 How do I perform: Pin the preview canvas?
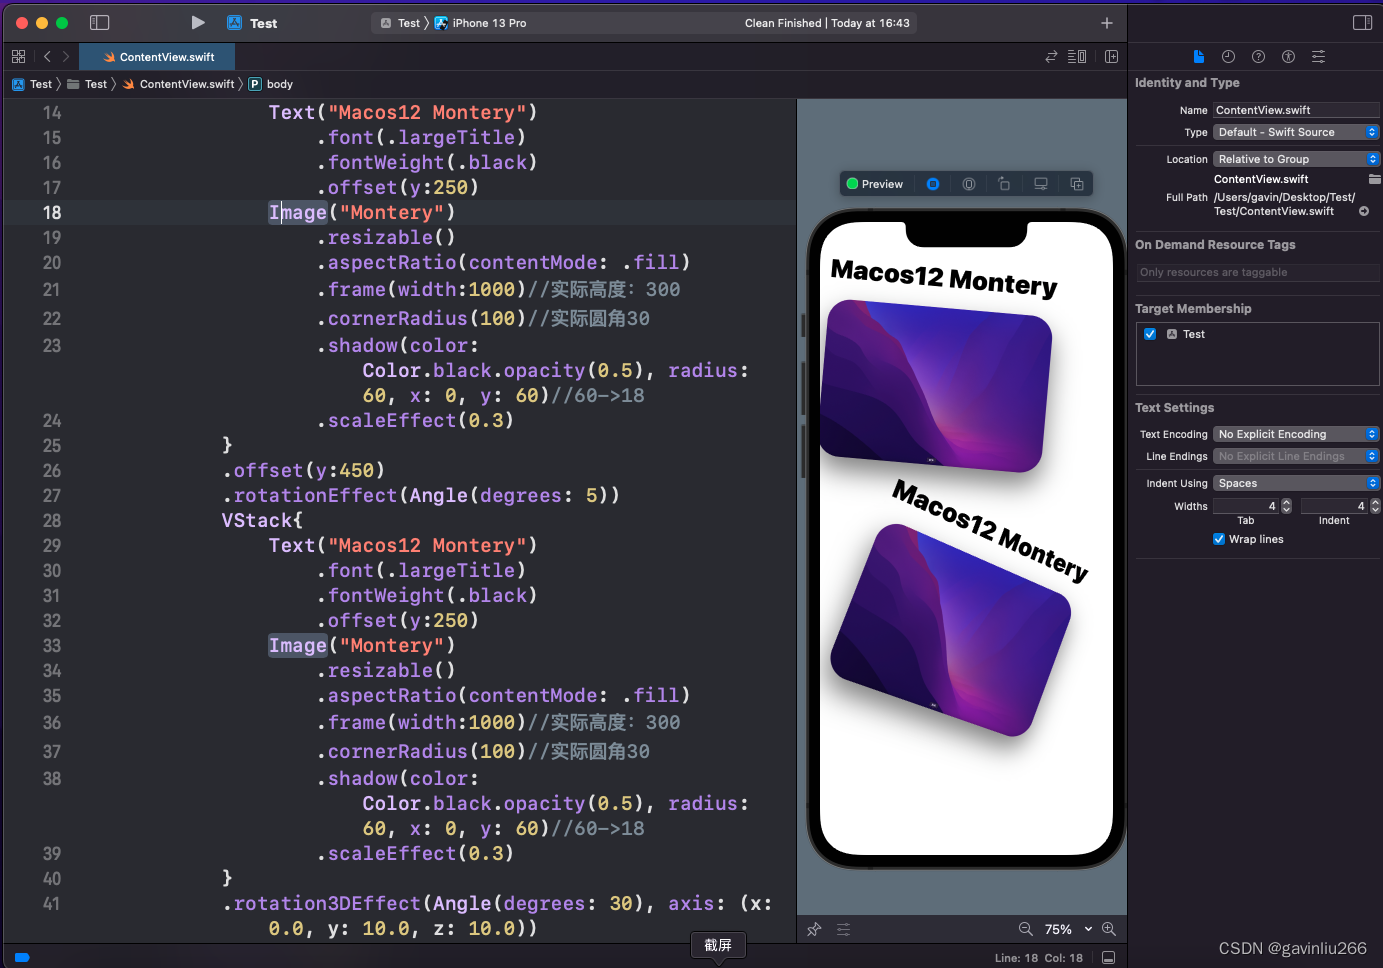click(x=814, y=929)
